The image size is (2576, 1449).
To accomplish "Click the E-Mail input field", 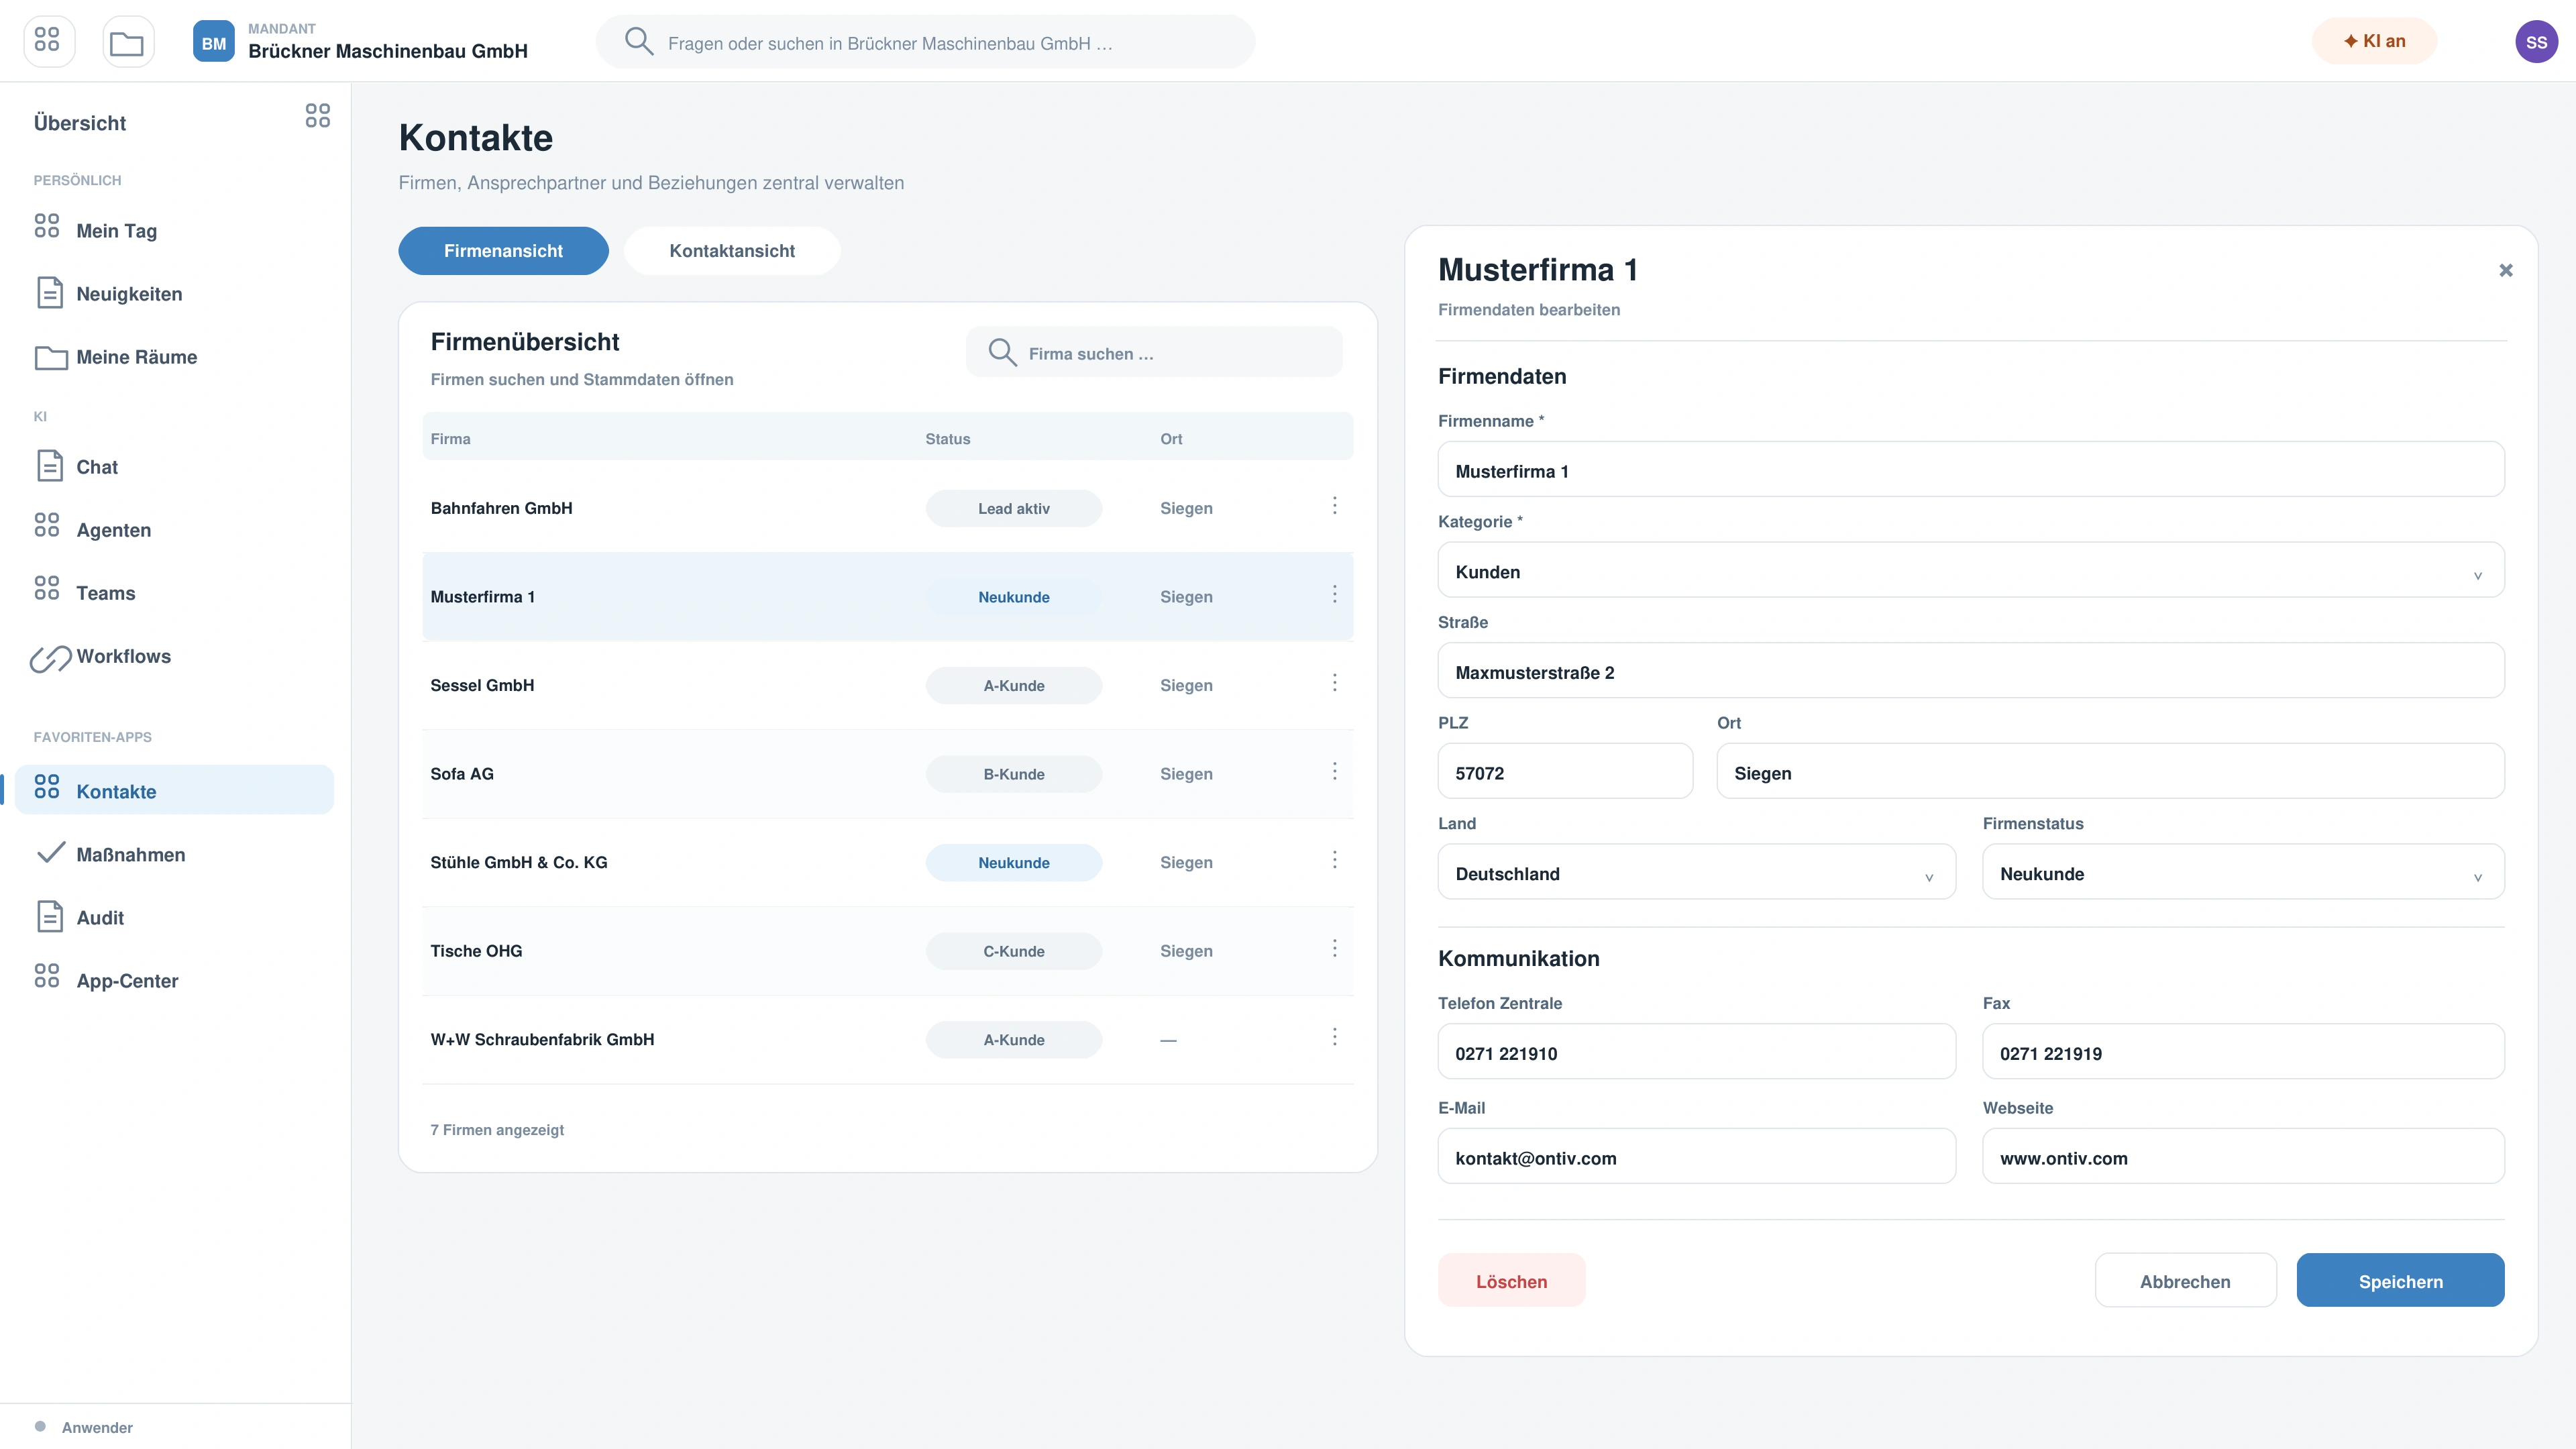I will [x=1696, y=1157].
